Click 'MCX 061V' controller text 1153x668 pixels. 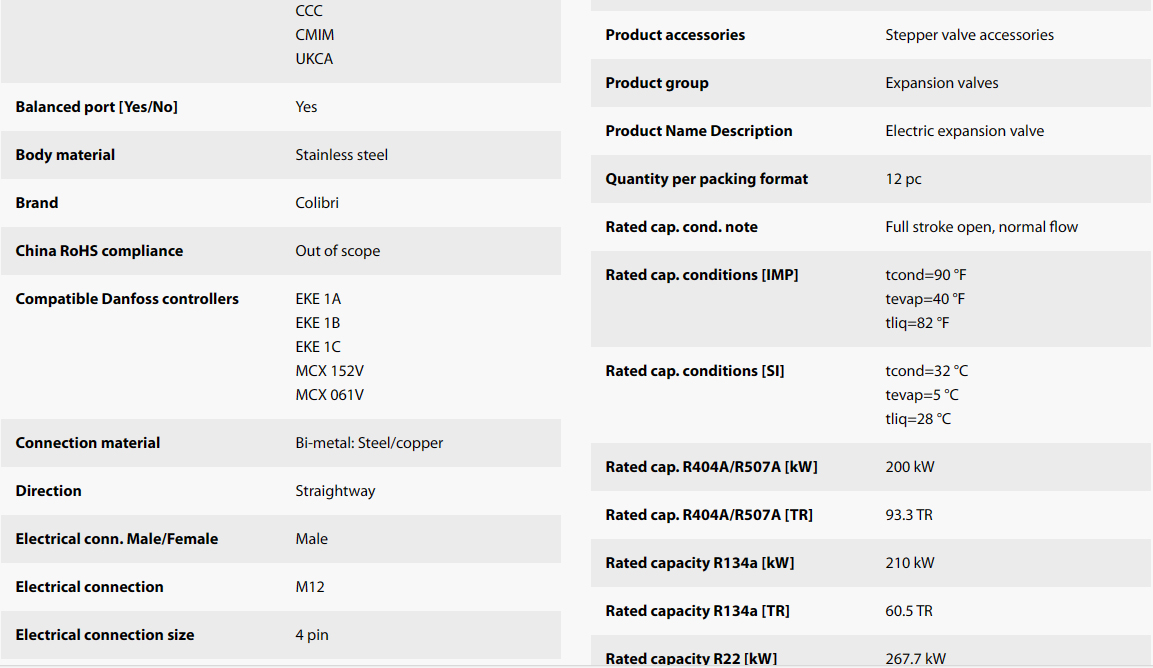(329, 395)
